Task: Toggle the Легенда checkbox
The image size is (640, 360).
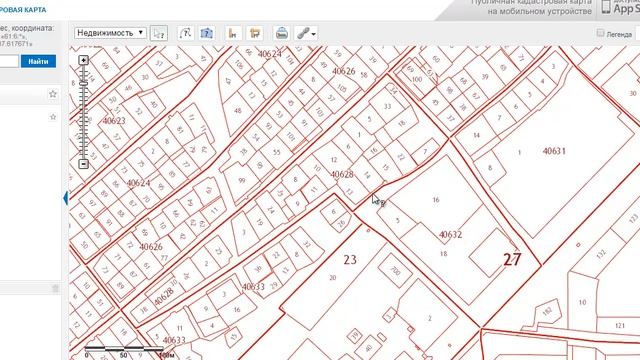Action: coord(600,33)
